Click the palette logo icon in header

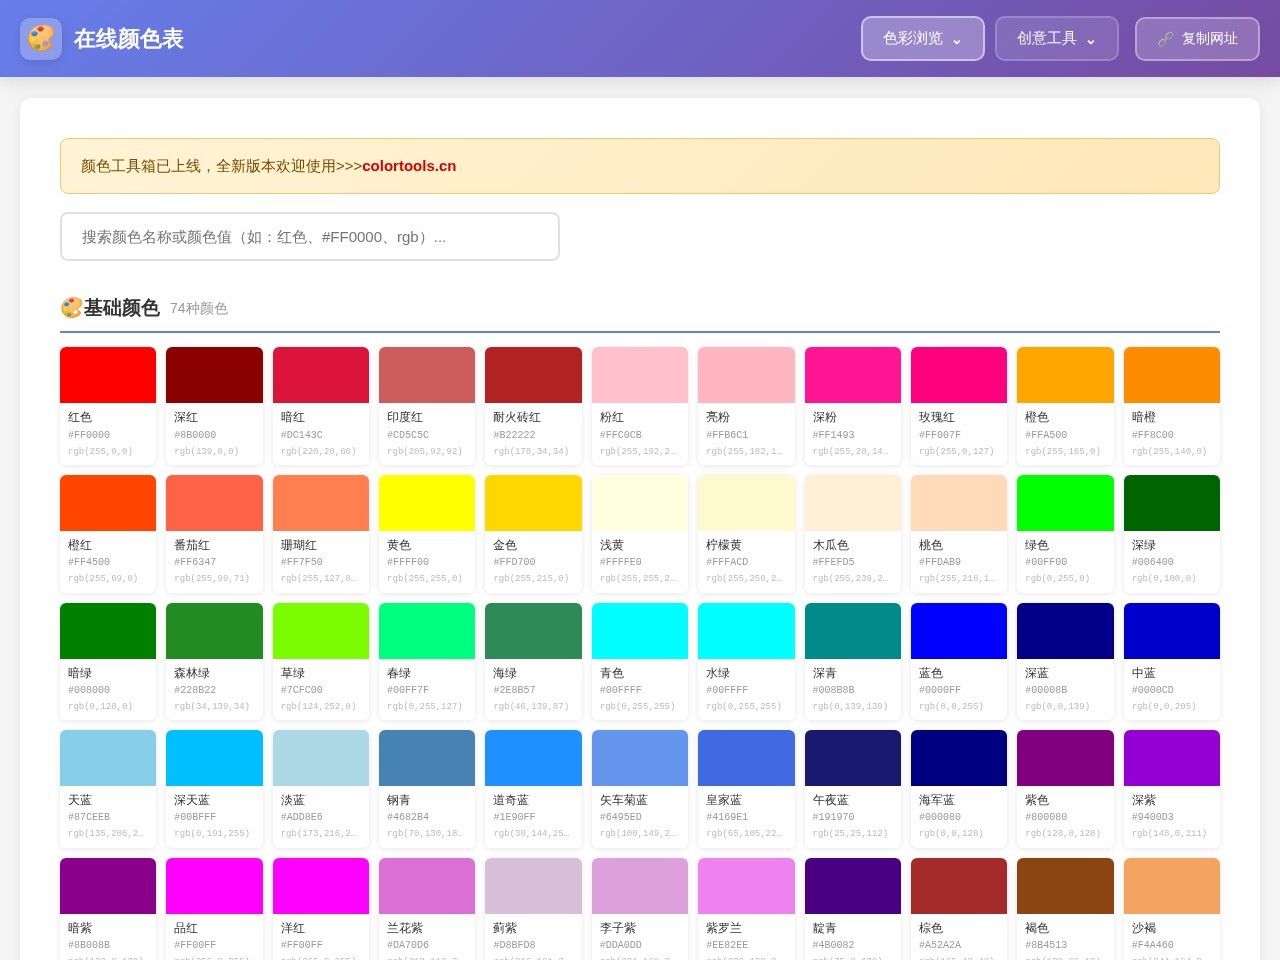click(41, 39)
